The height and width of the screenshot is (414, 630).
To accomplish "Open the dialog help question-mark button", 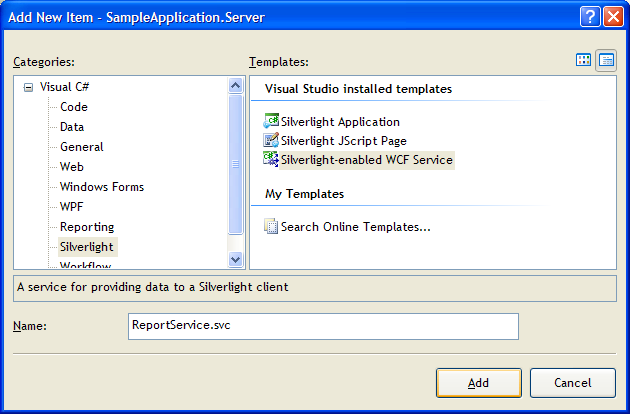I will pos(590,17).
